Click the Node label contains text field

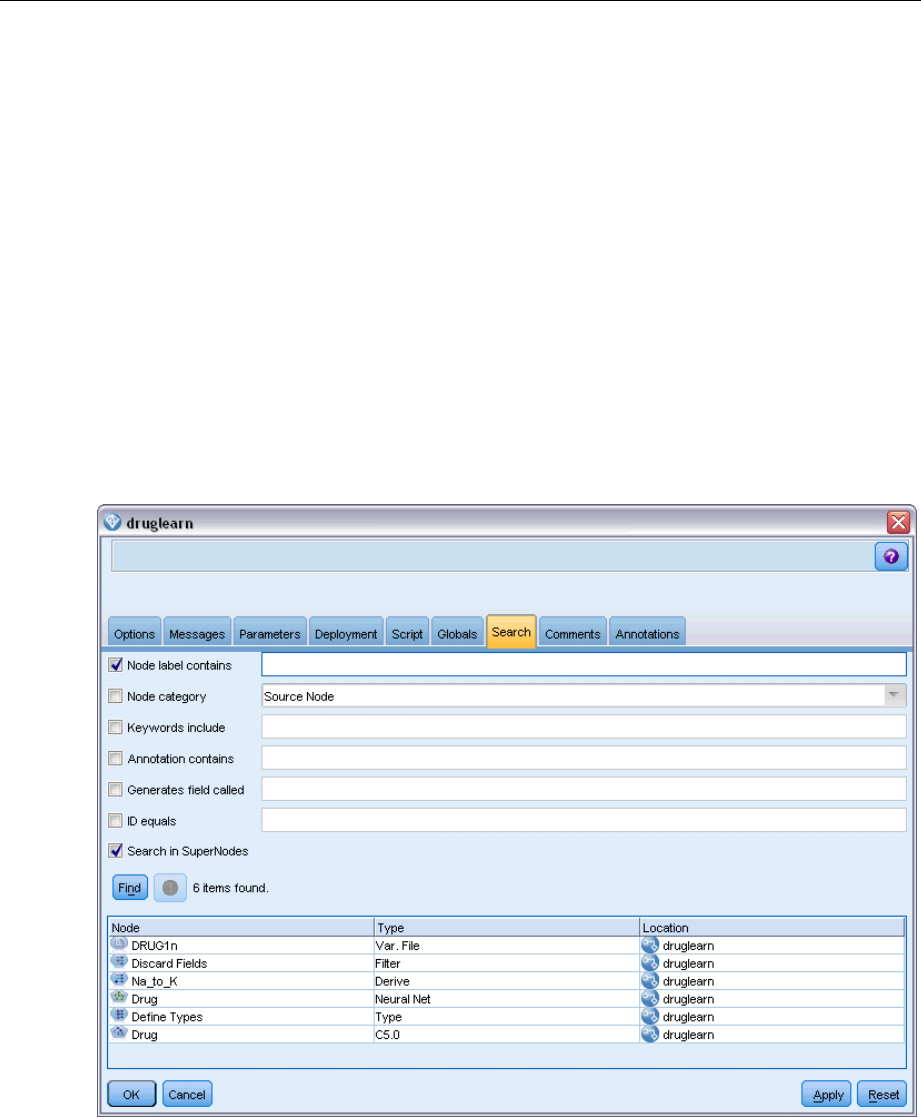click(x=584, y=665)
